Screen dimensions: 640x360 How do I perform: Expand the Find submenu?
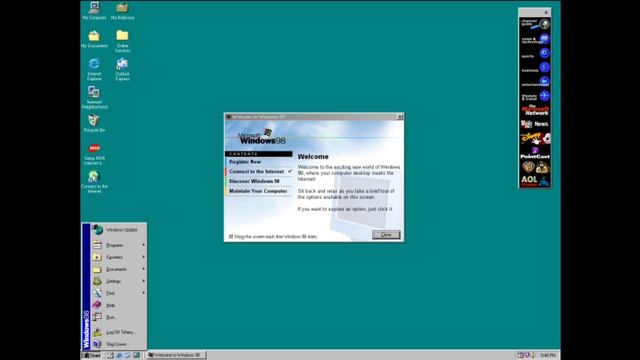pyautogui.click(x=119, y=293)
